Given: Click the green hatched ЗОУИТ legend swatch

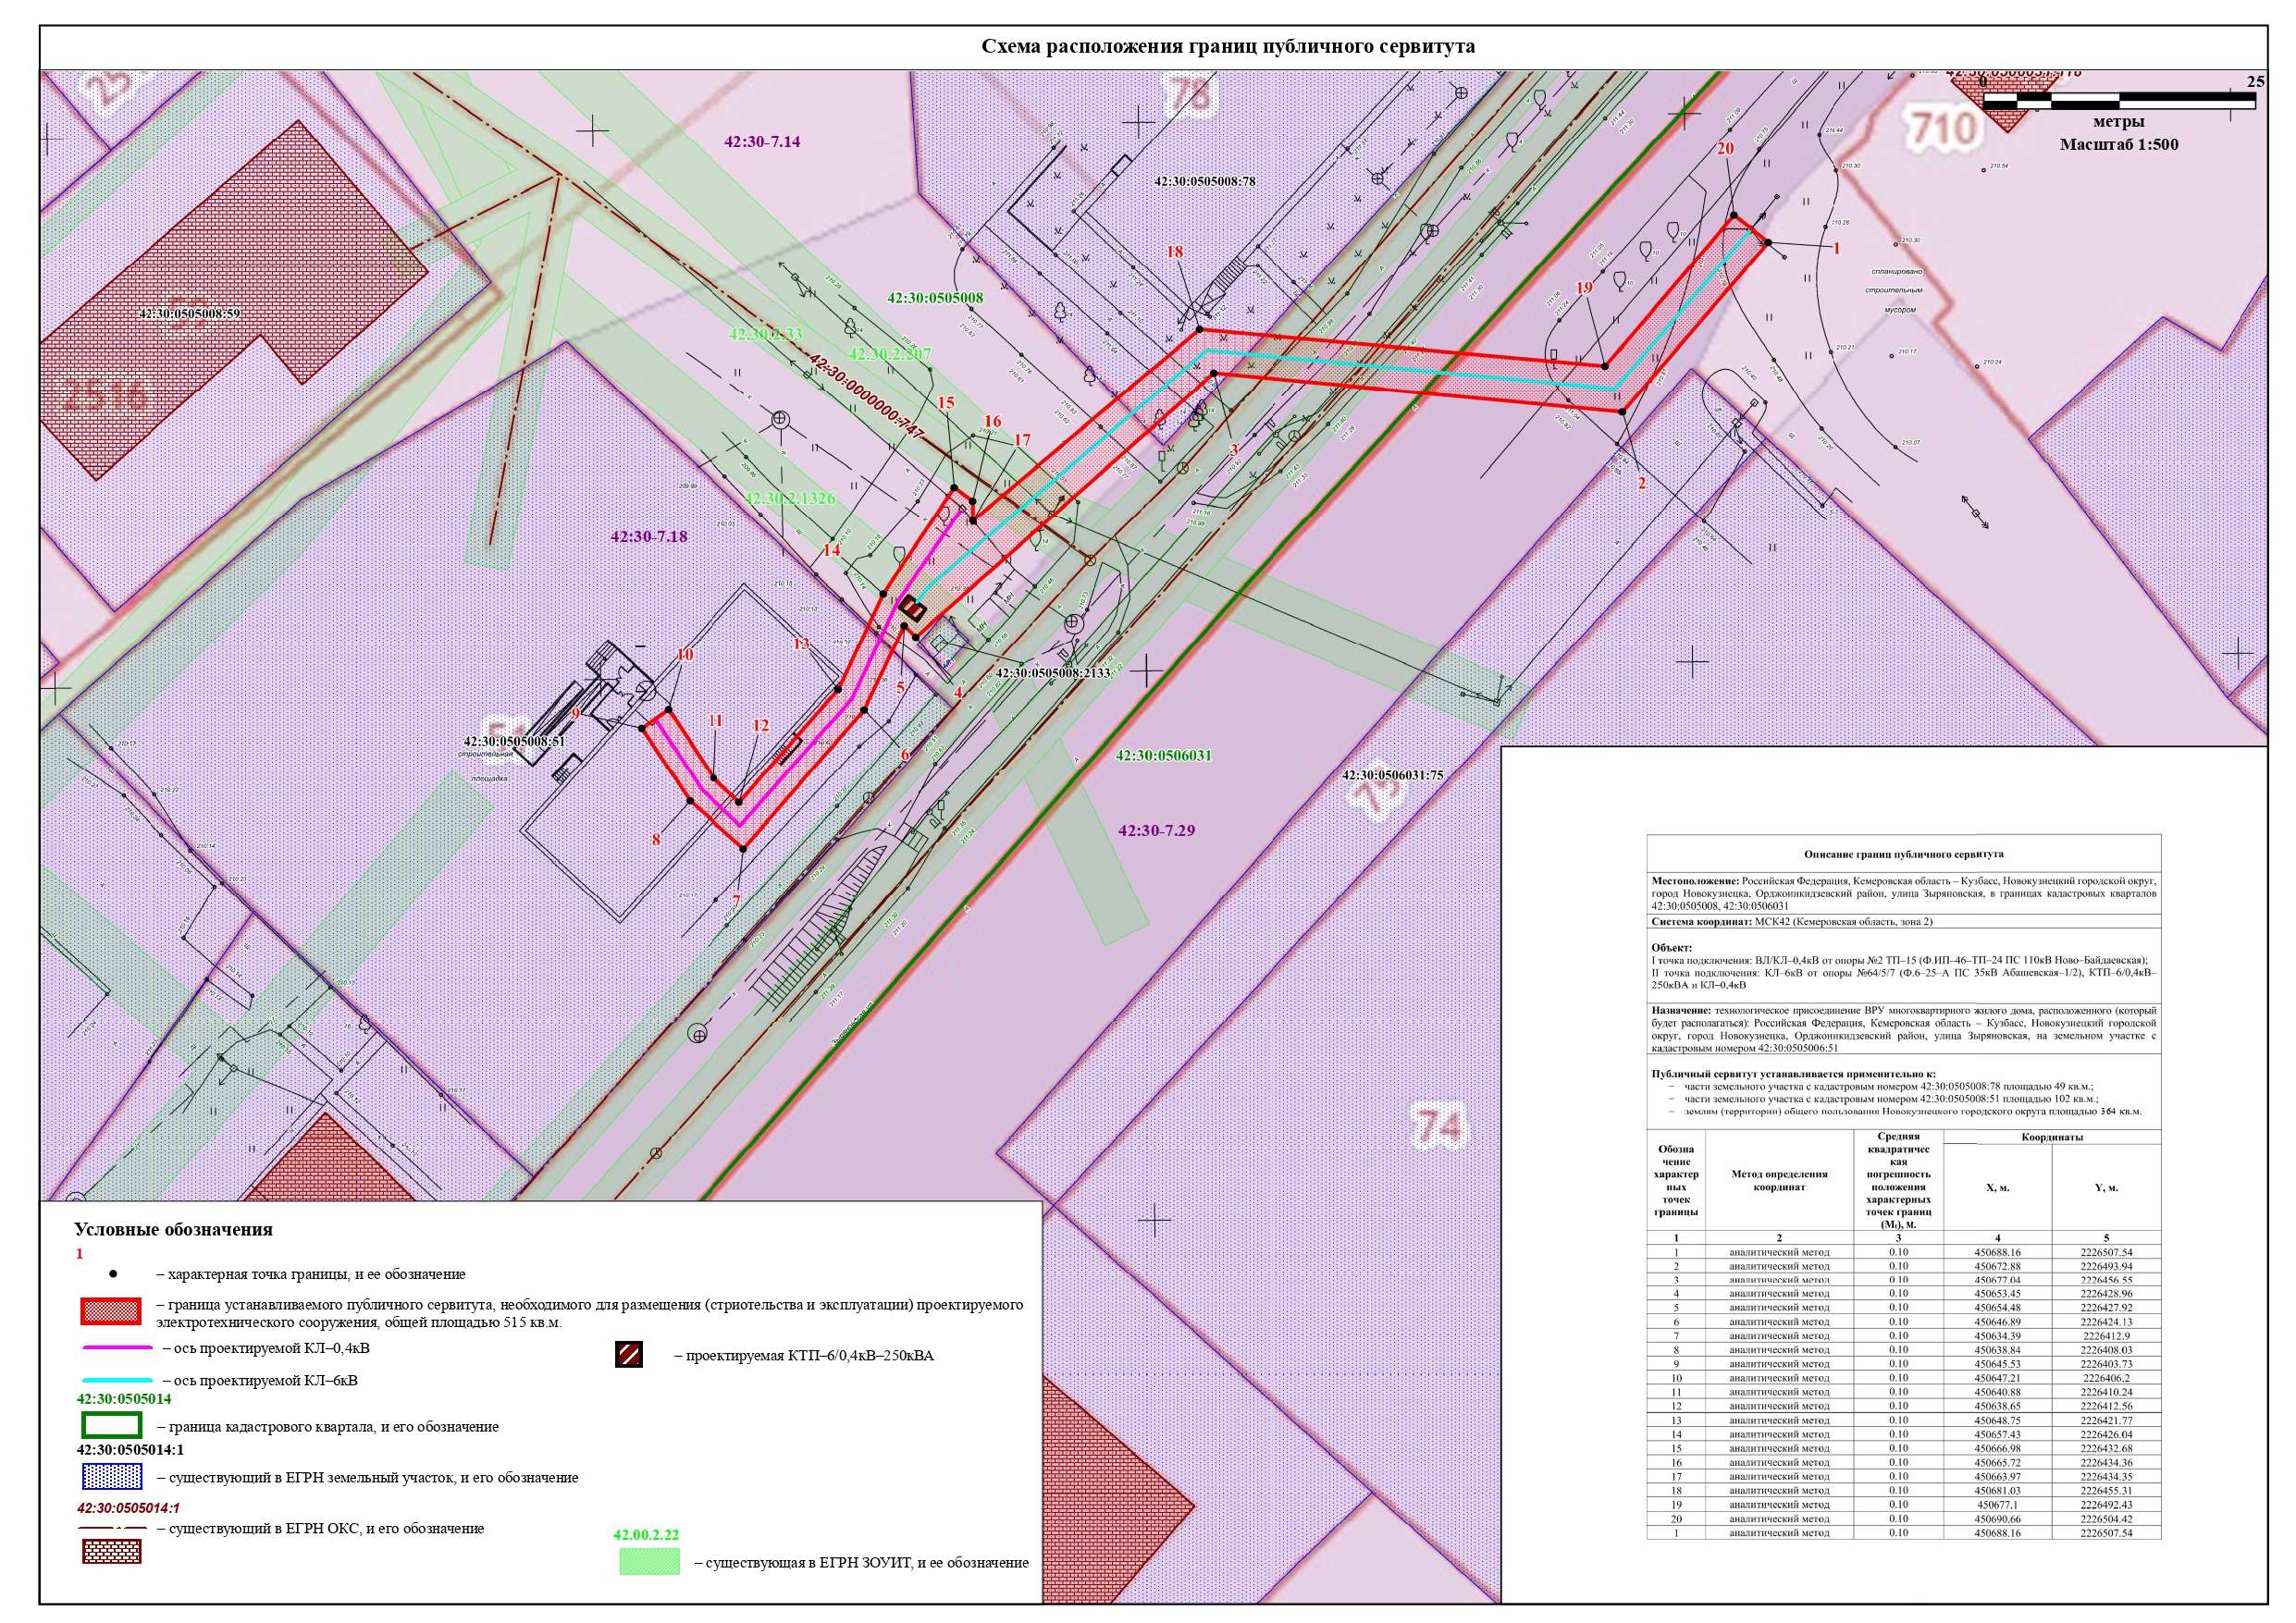Looking at the screenshot, I should [649, 1562].
